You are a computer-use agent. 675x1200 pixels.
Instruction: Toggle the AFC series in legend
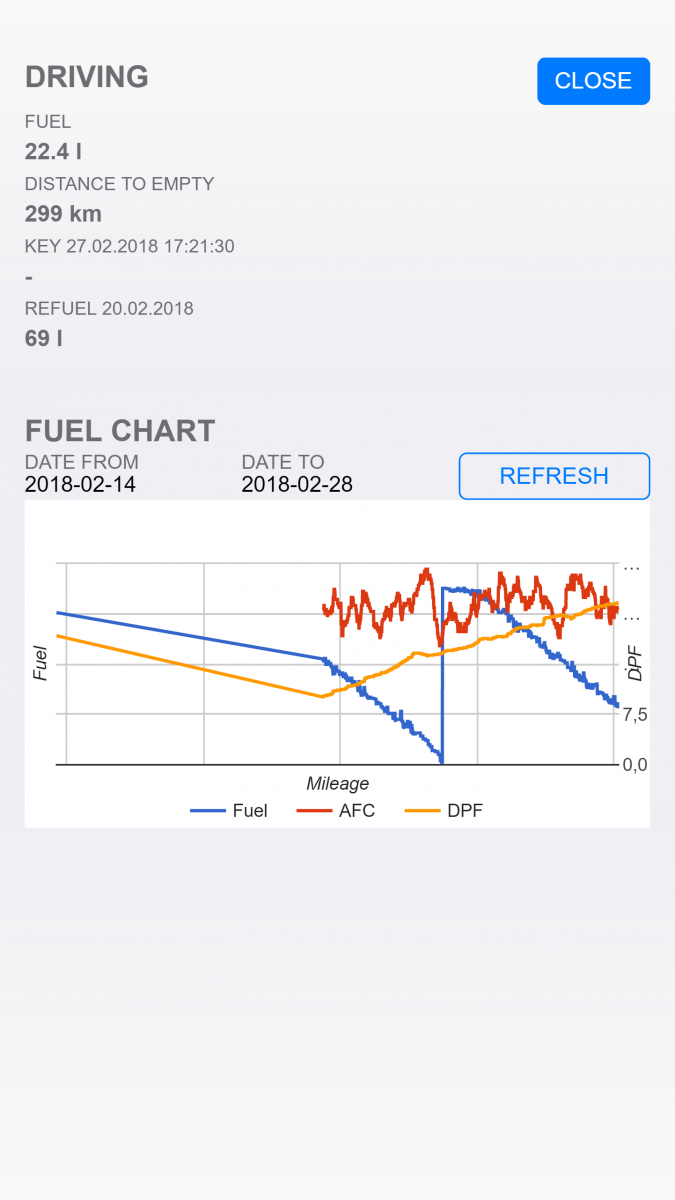[357, 811]
